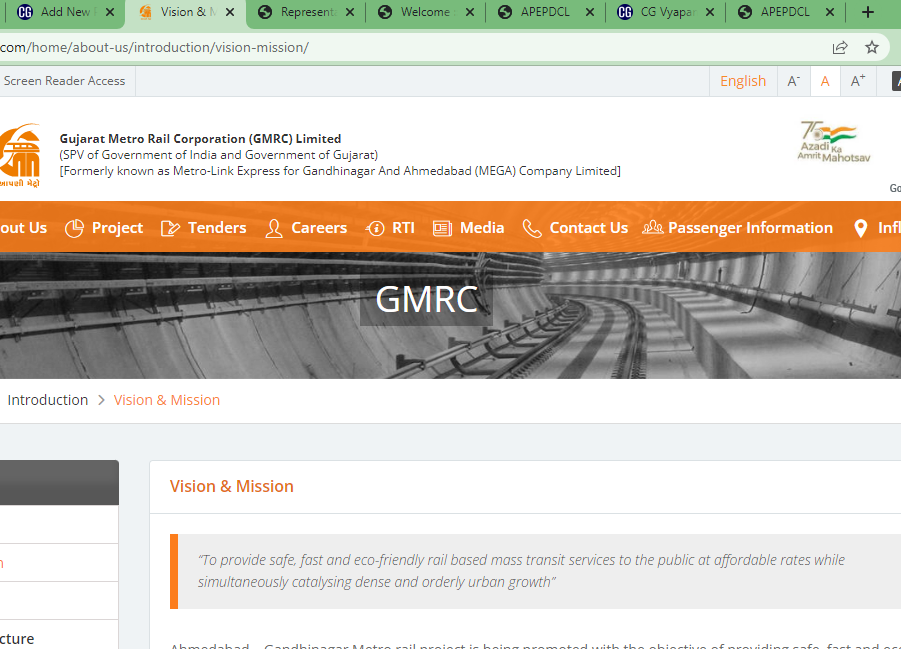Close the Add New tab

point(110,12)
